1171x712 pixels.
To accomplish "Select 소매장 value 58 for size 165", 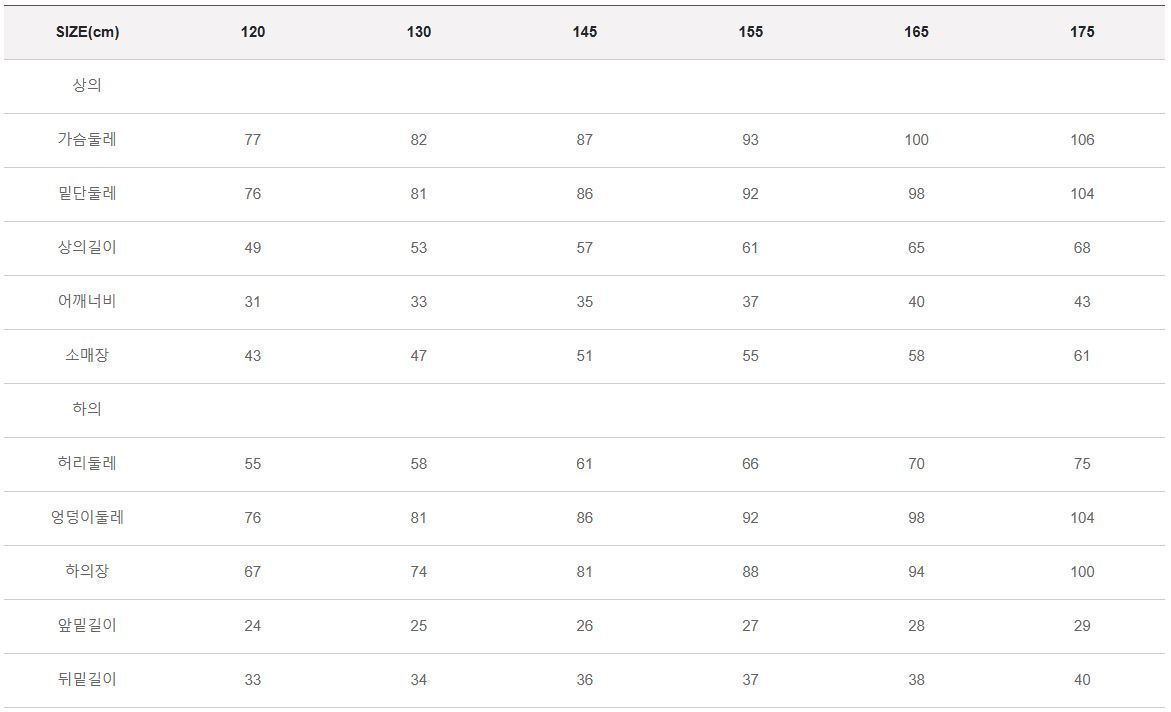I will [916, 356].
